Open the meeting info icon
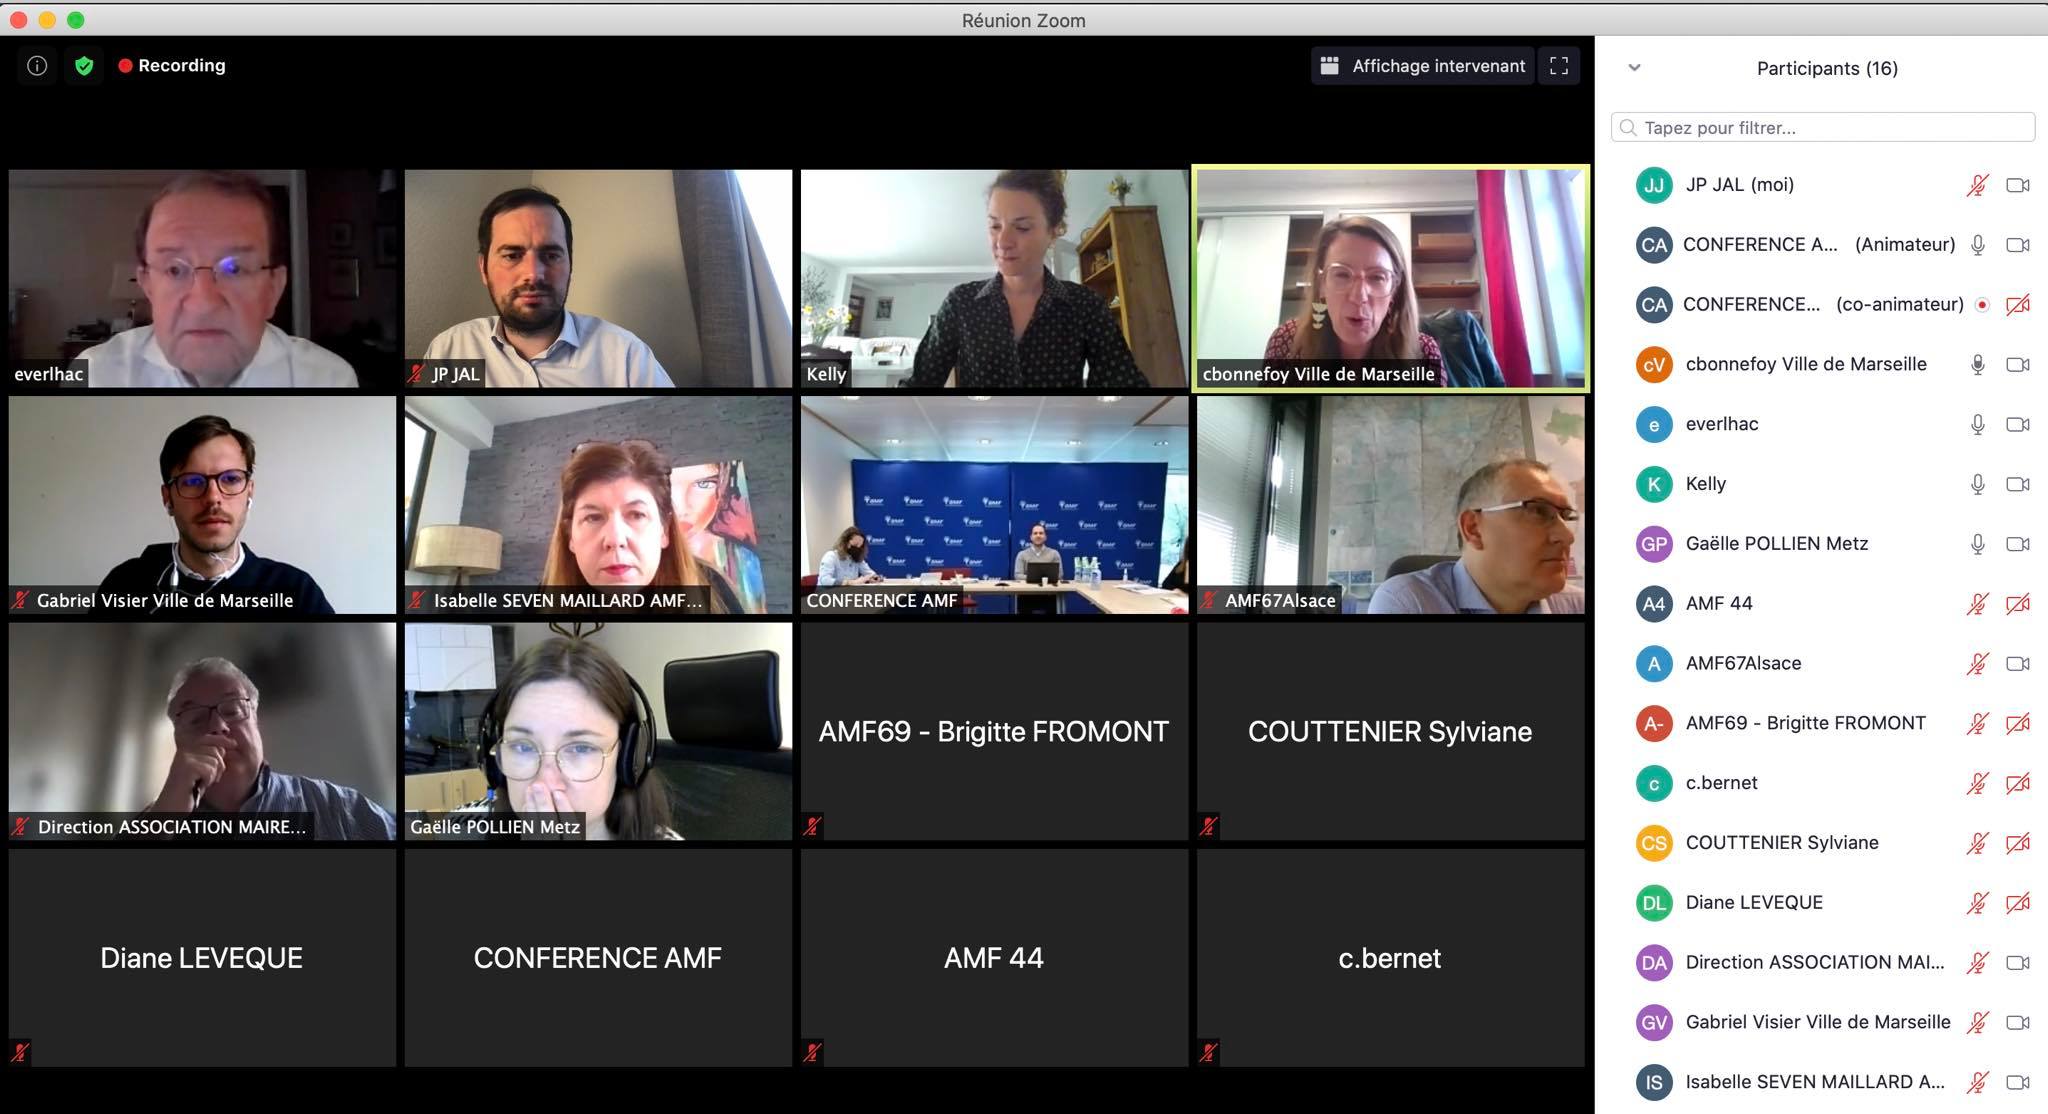 pos(37,66)
